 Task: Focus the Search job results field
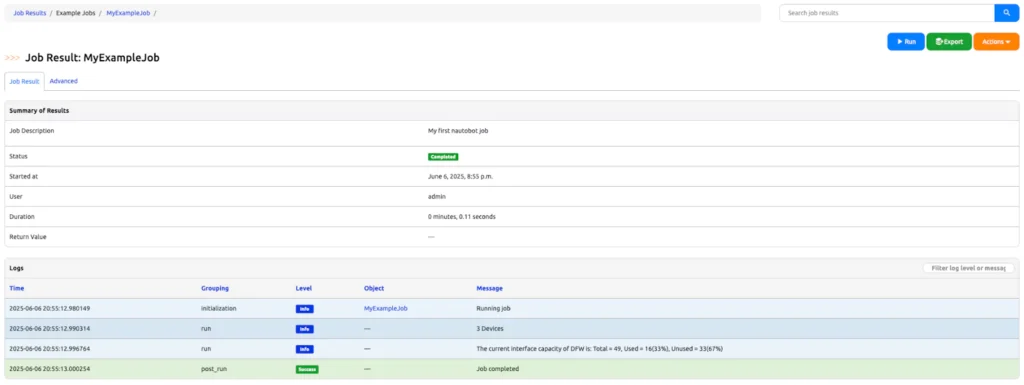tap(887, 13)
